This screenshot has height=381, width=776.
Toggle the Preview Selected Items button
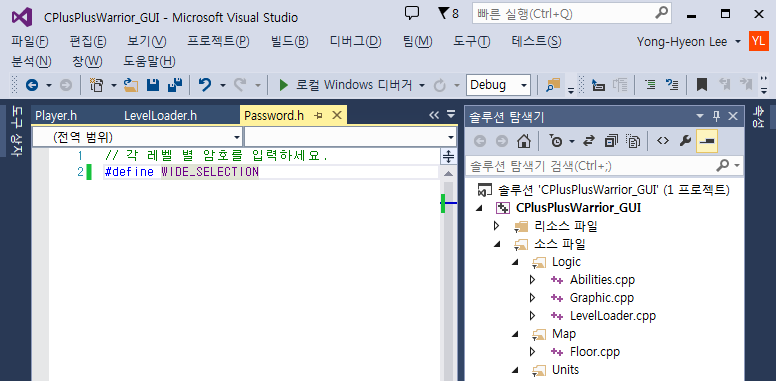tap(707, 141)
